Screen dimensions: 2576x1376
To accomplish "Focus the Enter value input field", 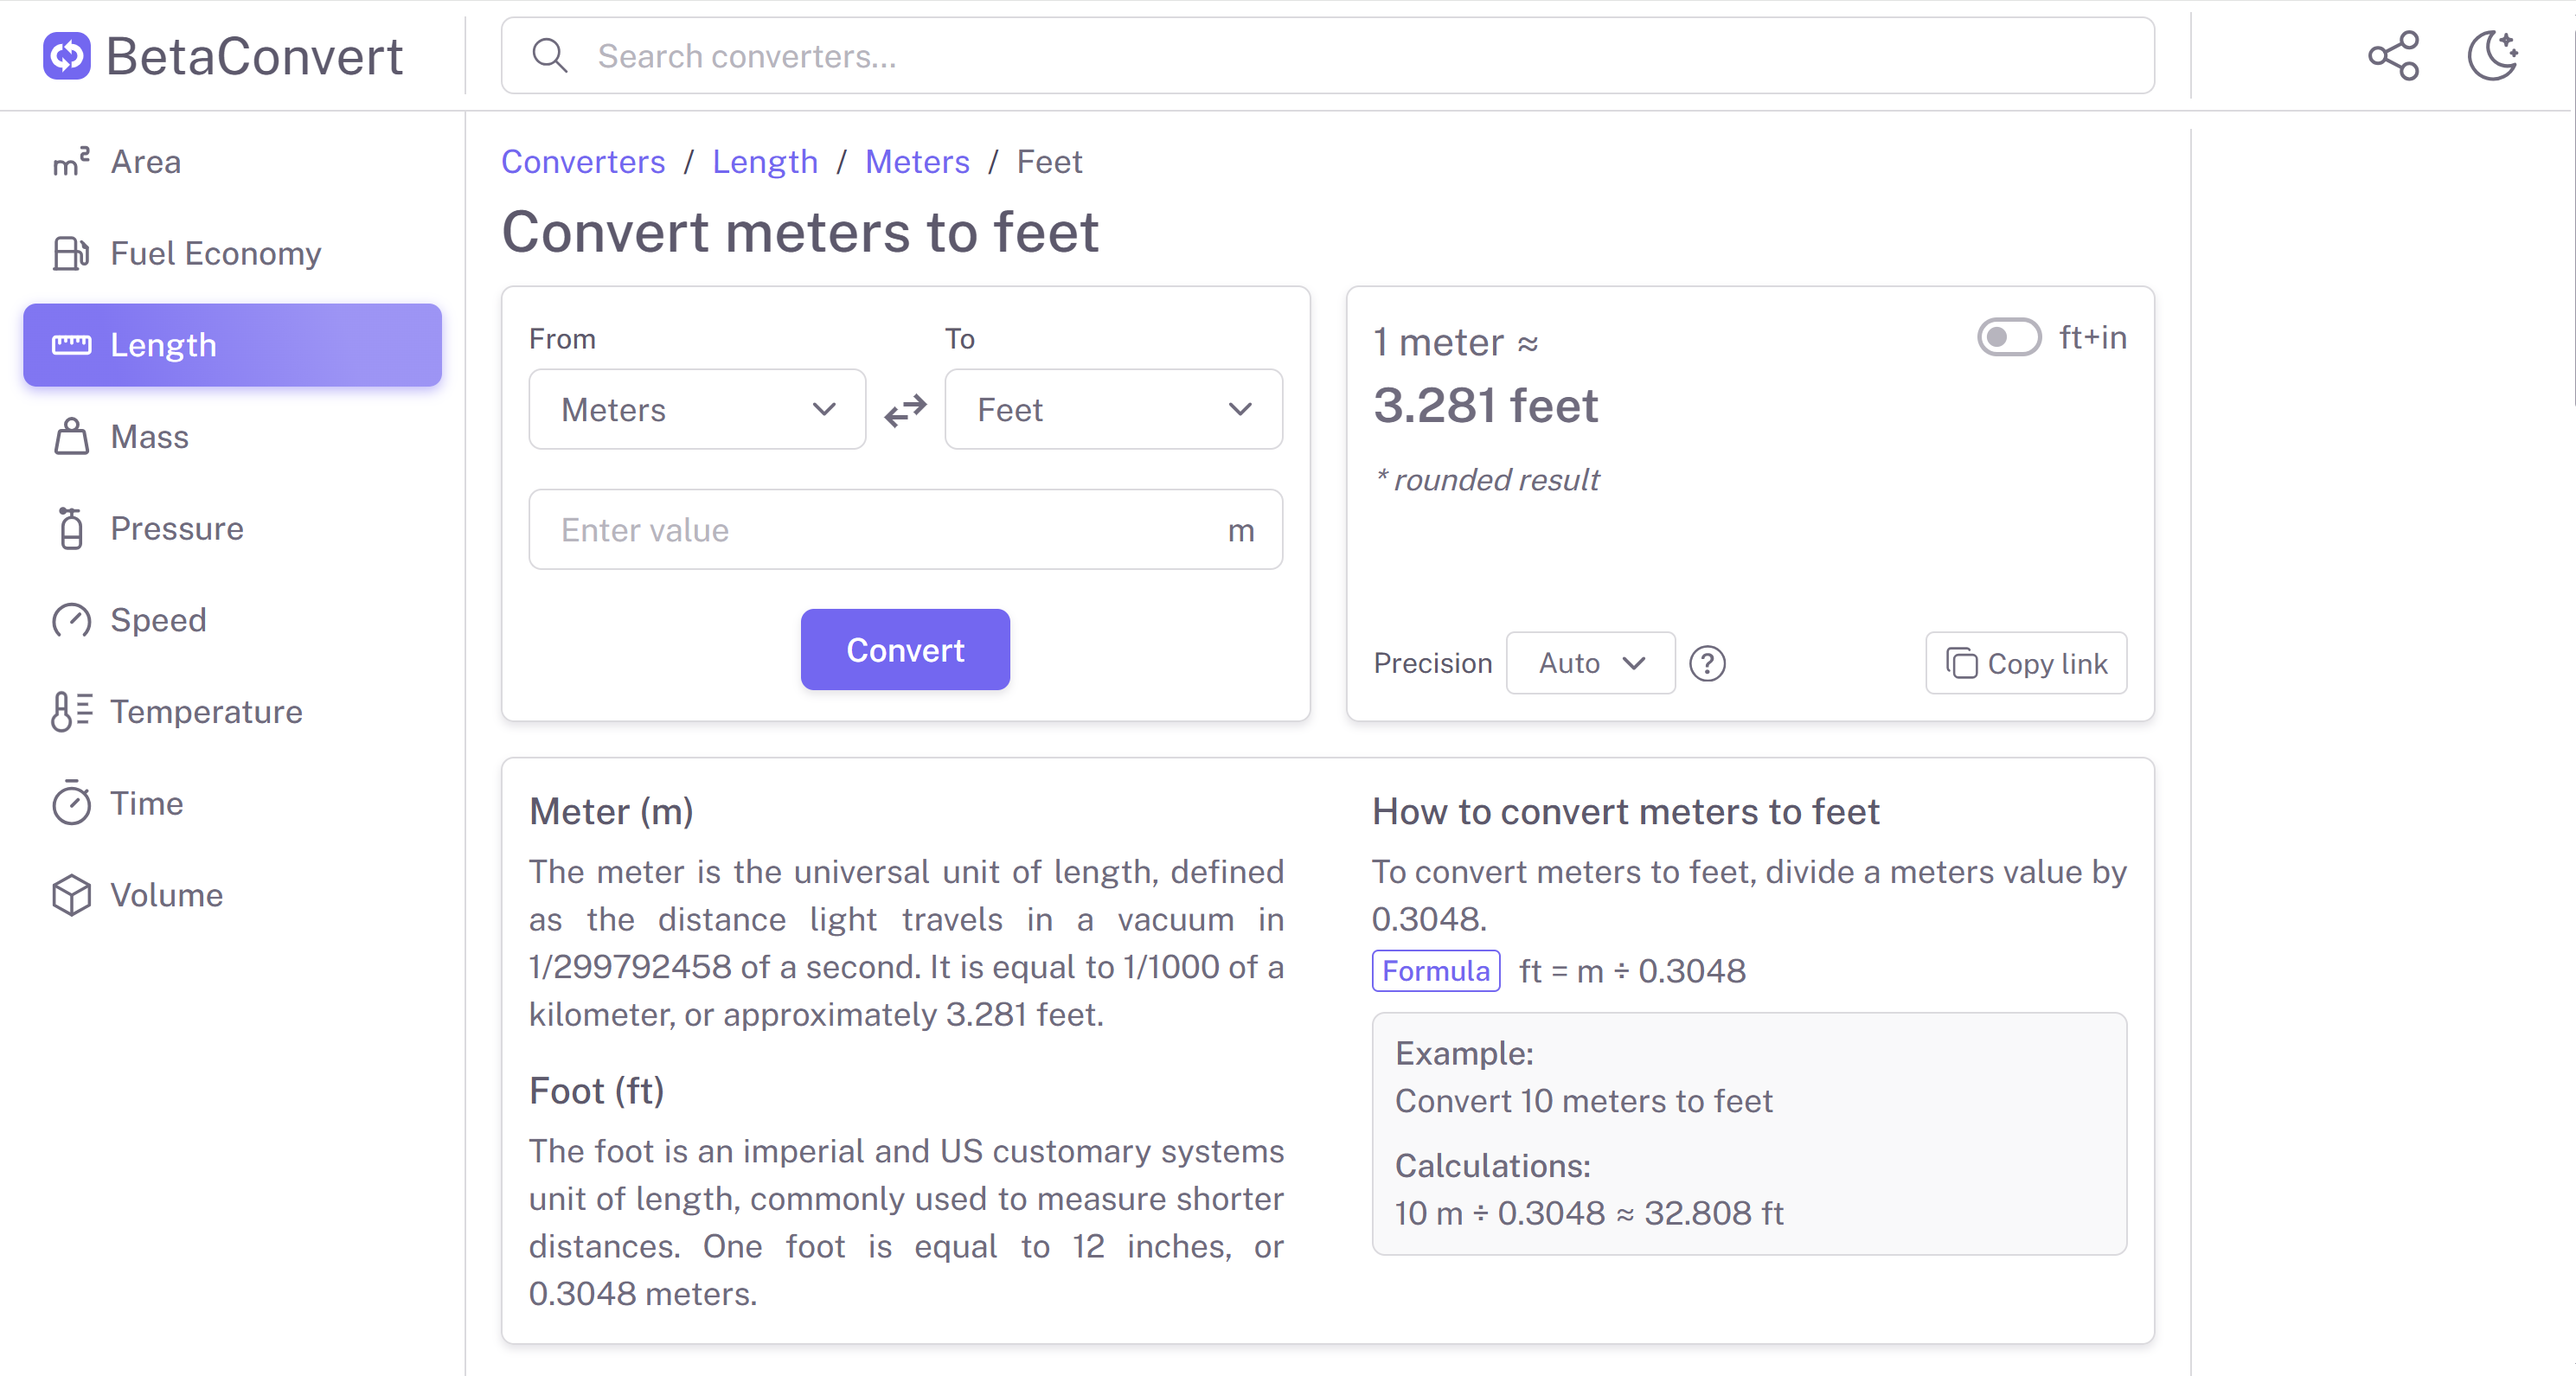I will [x=880, y=530].
